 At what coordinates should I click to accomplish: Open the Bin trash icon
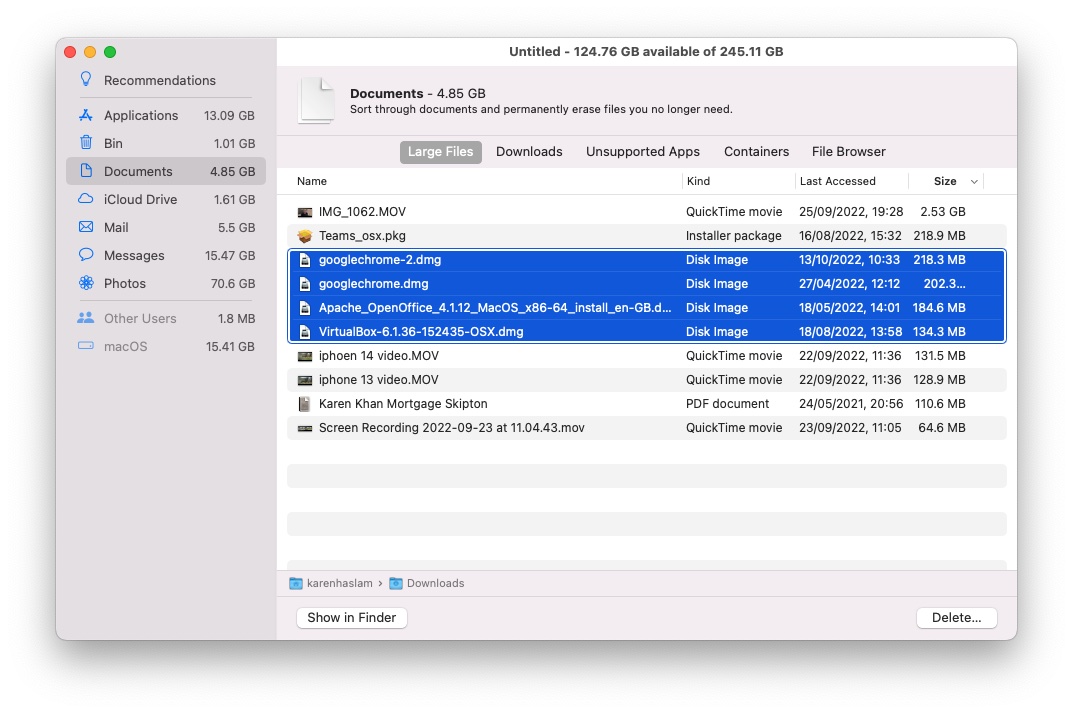tap(86, 143)
